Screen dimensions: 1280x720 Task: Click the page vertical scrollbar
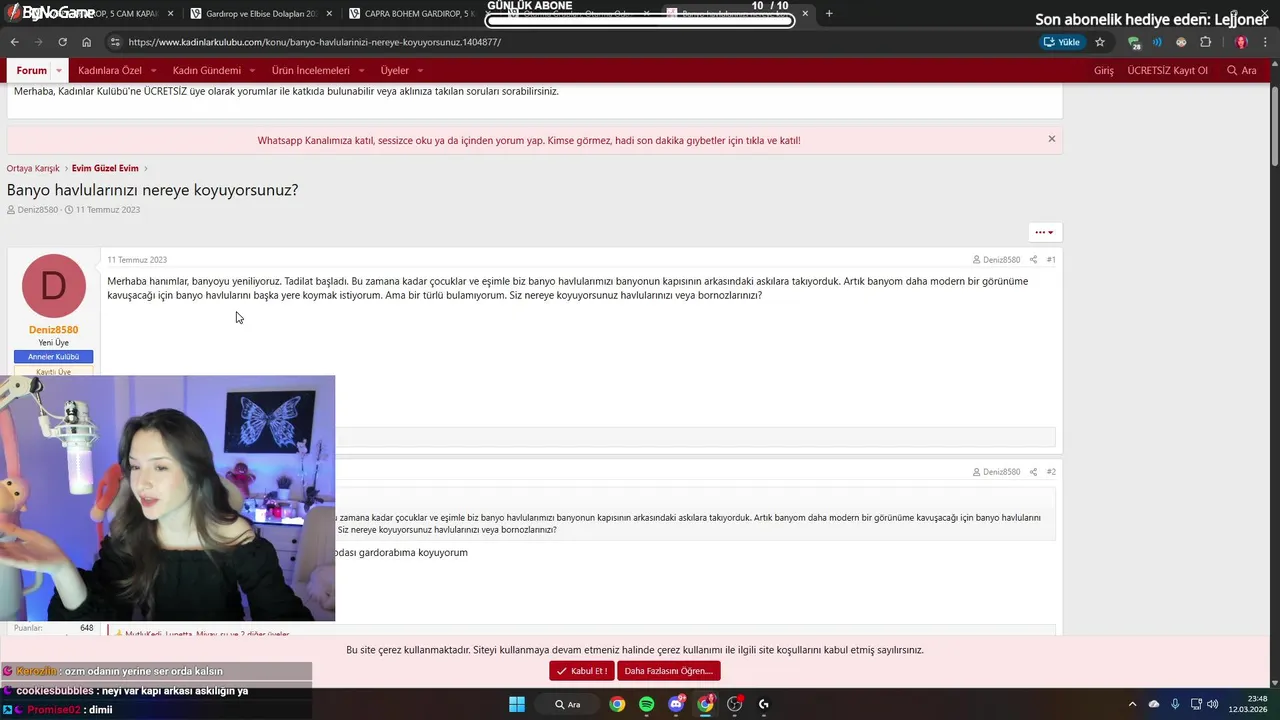pyautogui.click(x=1274, y=125)
